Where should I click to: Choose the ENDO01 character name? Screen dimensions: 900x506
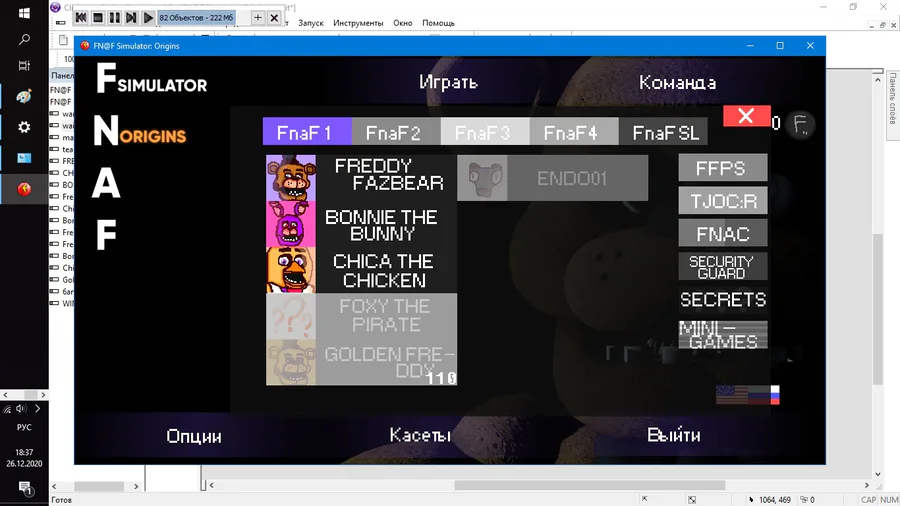point(572,178)
